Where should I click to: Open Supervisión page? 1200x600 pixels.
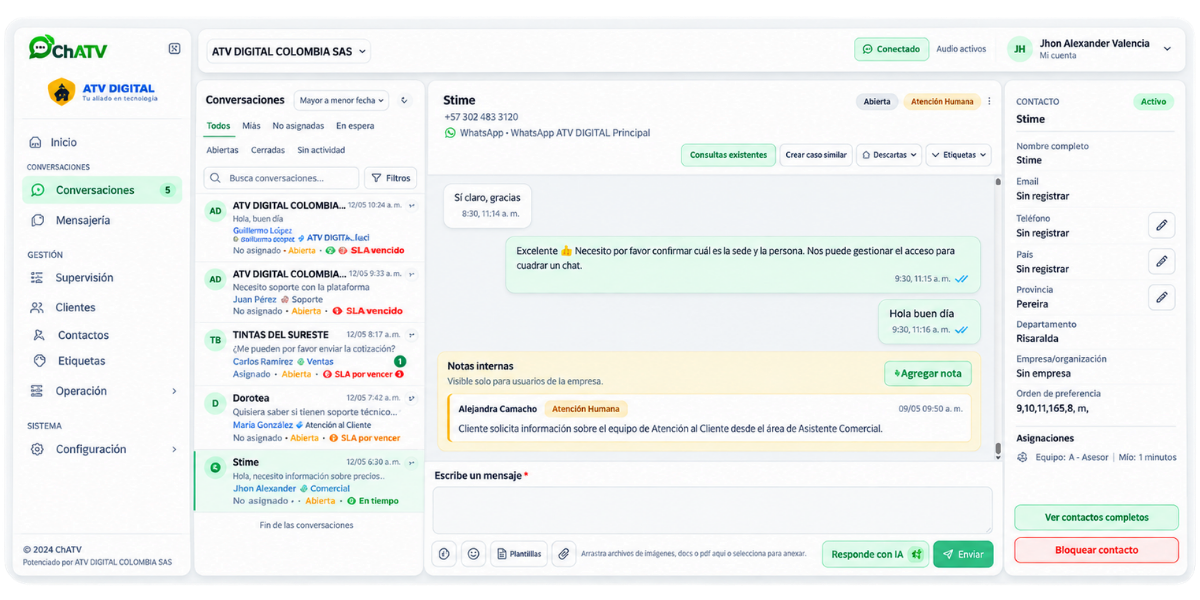coord(84,278)
